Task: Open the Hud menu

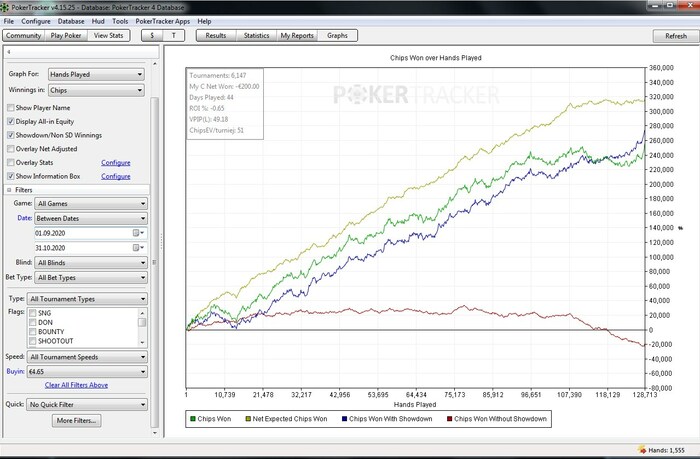Action: (98, 21)
